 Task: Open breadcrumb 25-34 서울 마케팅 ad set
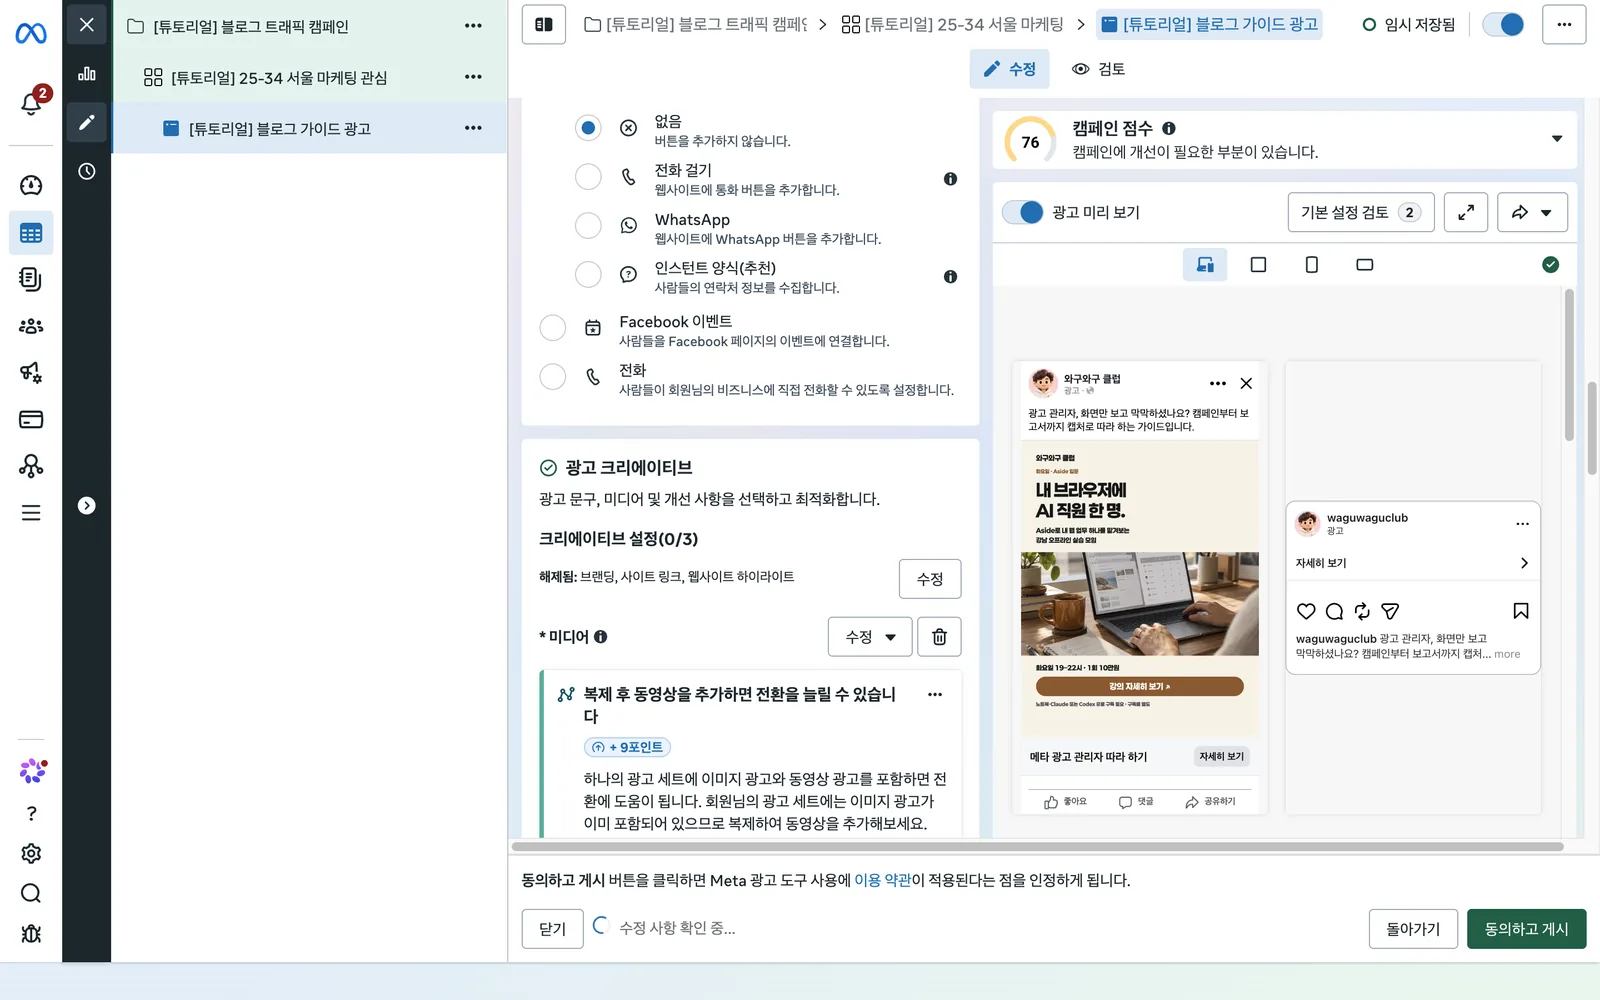[952, 24]
